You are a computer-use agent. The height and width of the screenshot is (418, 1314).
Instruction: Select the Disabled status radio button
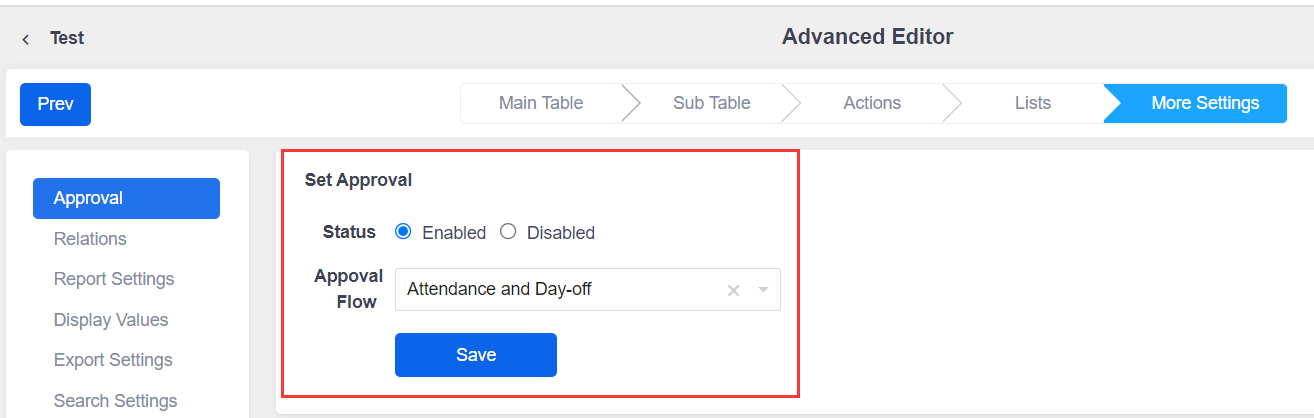click(x=508, y=232)
